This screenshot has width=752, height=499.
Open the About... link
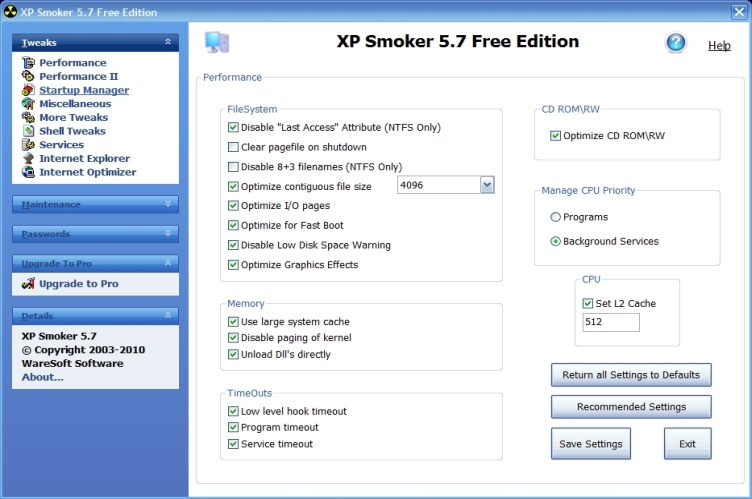[x=42, y=377]
